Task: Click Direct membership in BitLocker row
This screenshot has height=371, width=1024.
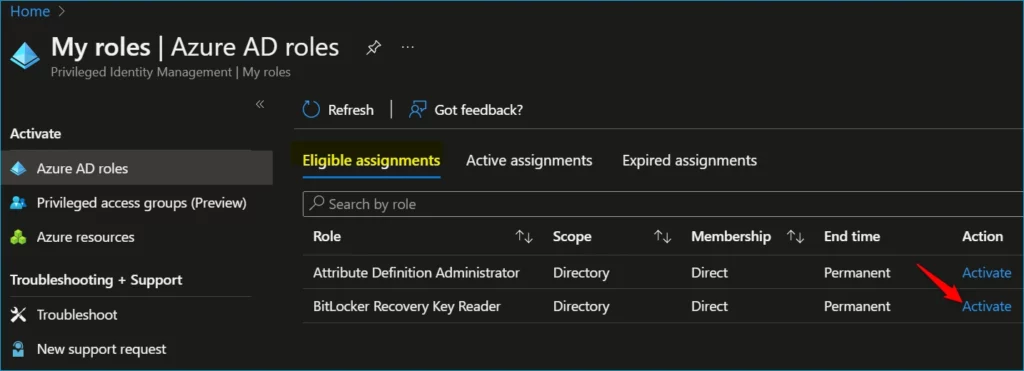Action: [709, 306]
